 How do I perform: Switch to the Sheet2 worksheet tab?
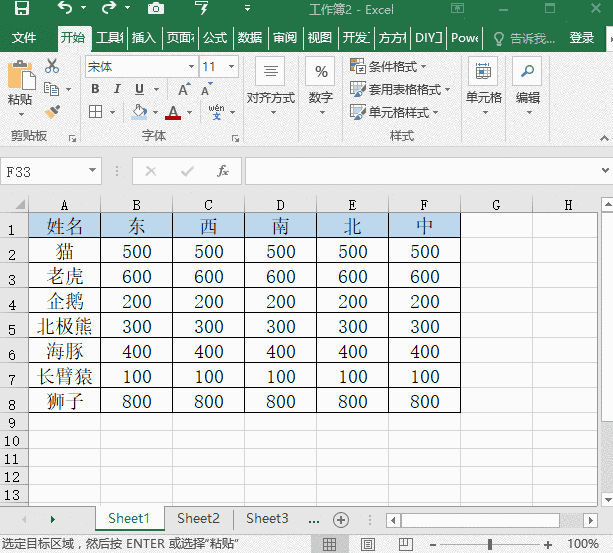[198, 518]
